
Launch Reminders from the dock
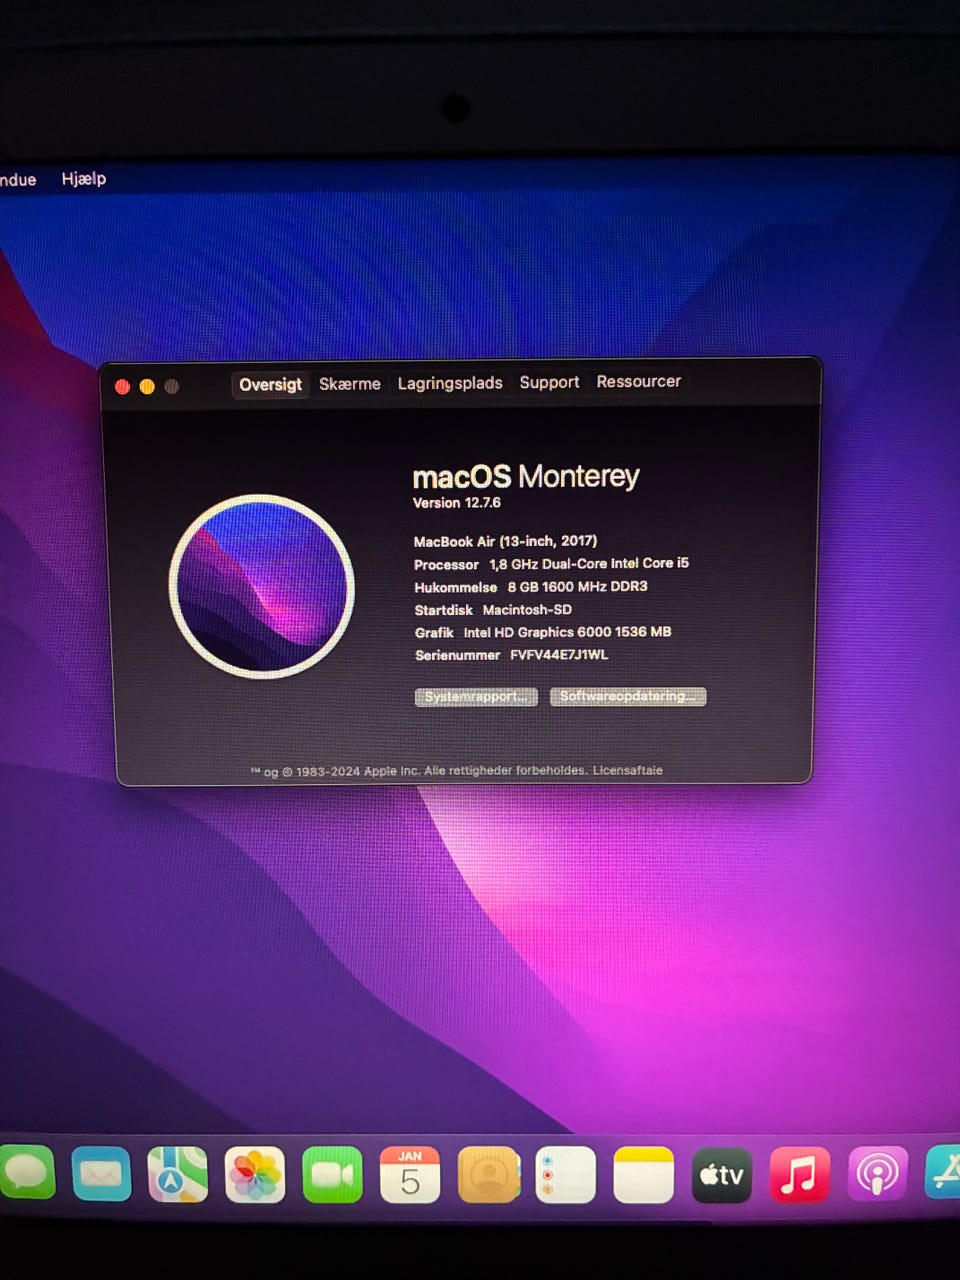click(565, 1175)
